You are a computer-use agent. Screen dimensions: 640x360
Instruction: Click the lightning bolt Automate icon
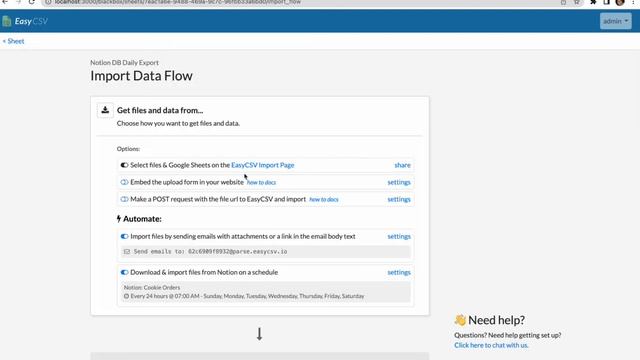119,219
